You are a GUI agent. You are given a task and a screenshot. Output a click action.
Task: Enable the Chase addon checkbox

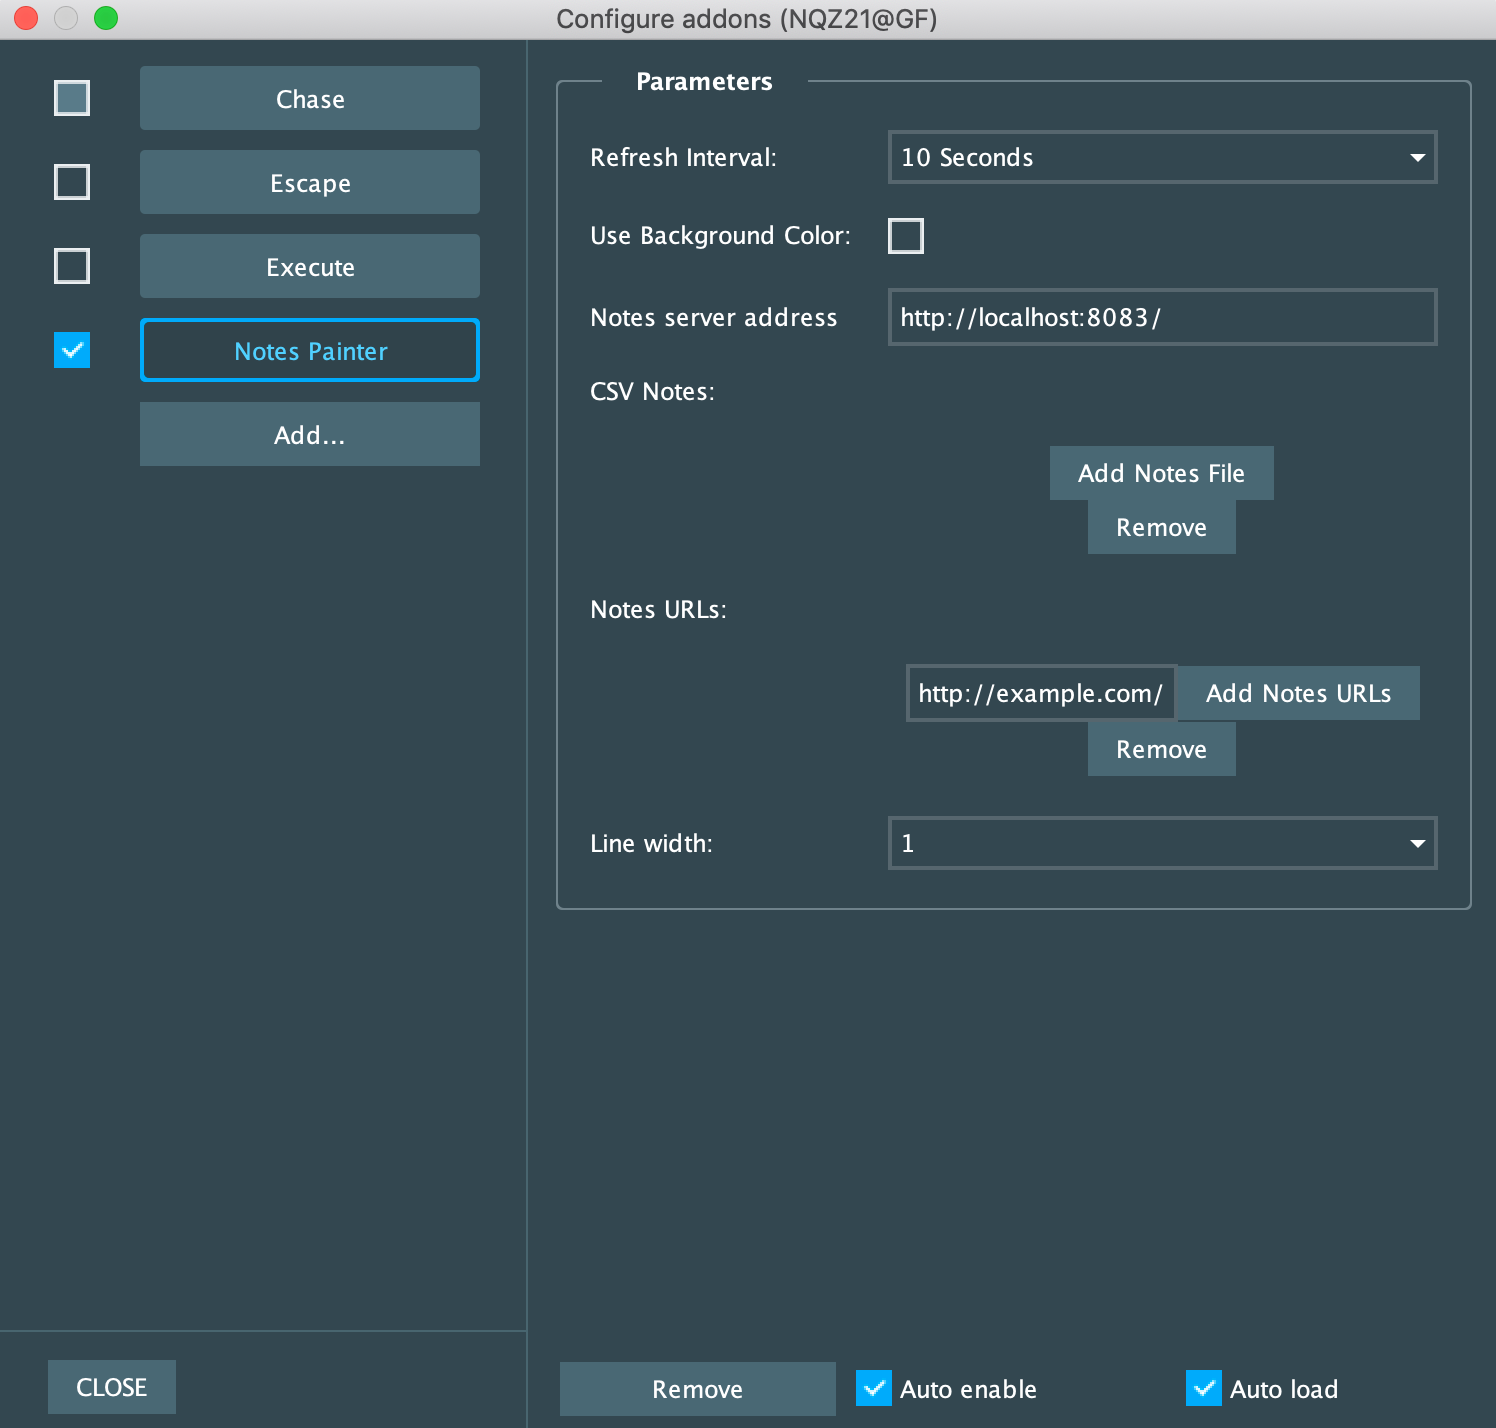tap(72, 98)
